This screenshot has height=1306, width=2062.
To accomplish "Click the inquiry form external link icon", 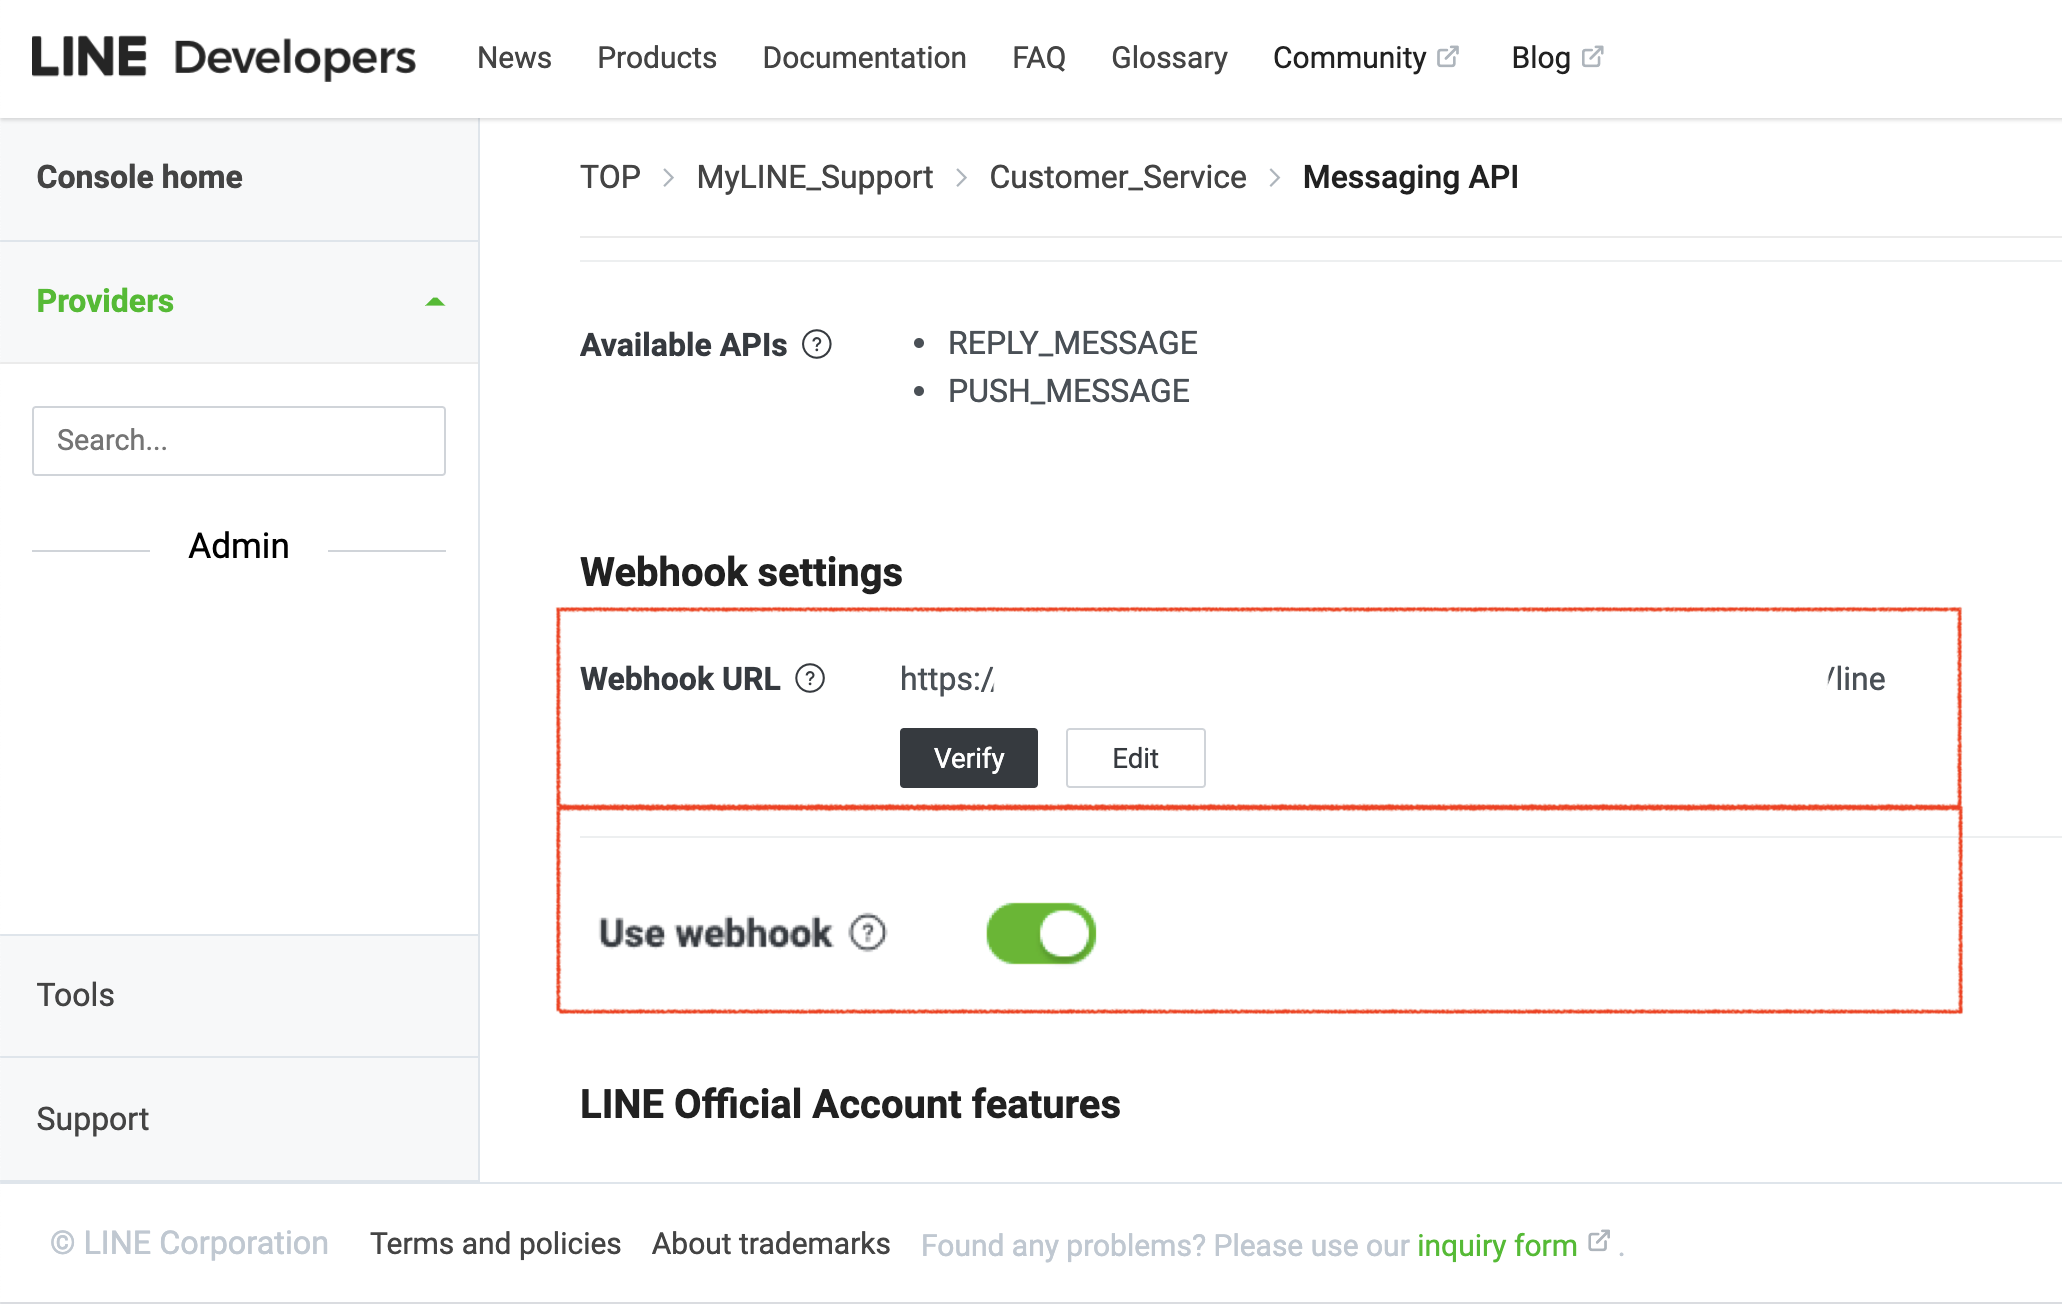I will click(x=1599, y=1241).
